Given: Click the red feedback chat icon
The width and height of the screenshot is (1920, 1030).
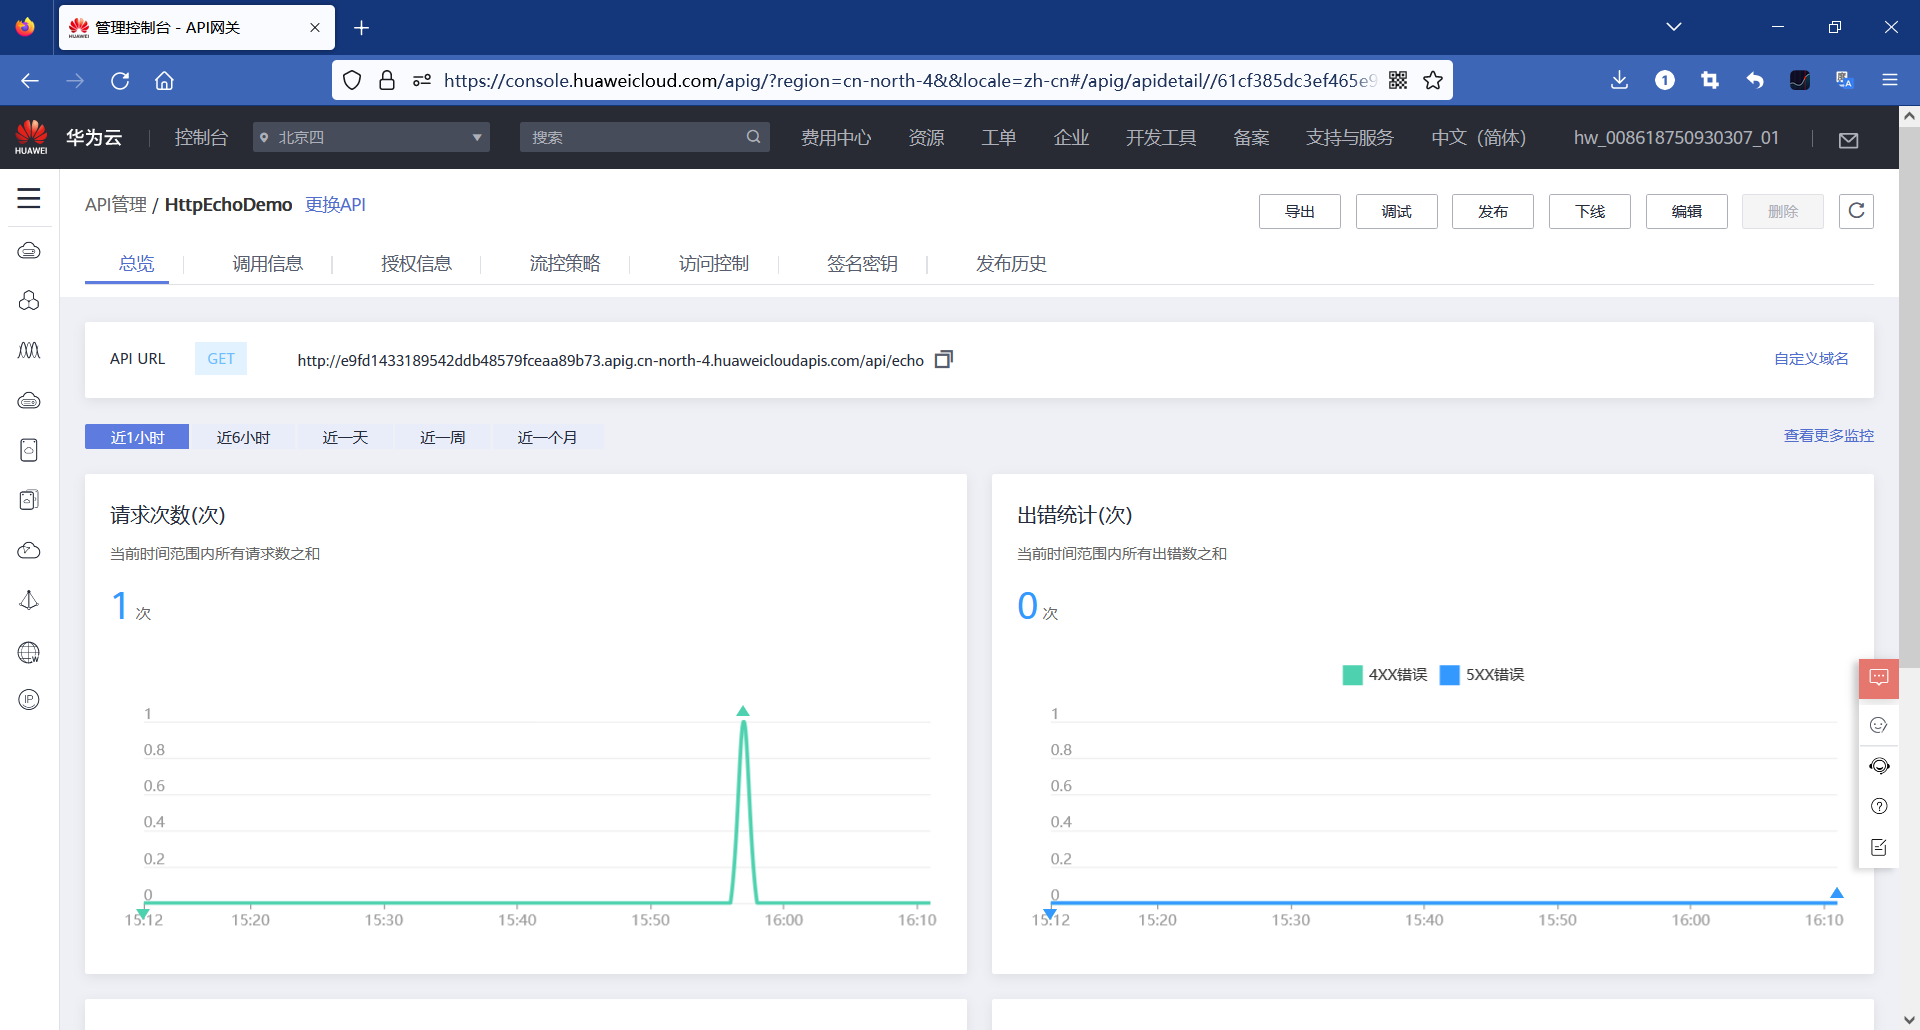Looking at the screenshot, I should (x=1878, y=678).
